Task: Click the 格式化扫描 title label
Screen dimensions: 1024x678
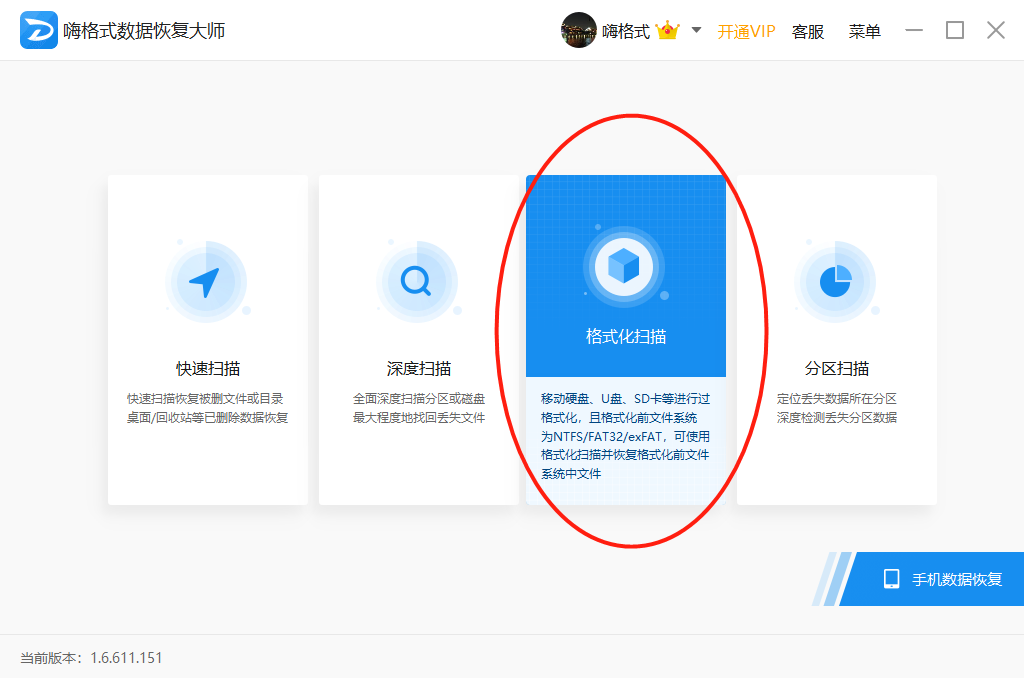Action: (x=626, y=336)
